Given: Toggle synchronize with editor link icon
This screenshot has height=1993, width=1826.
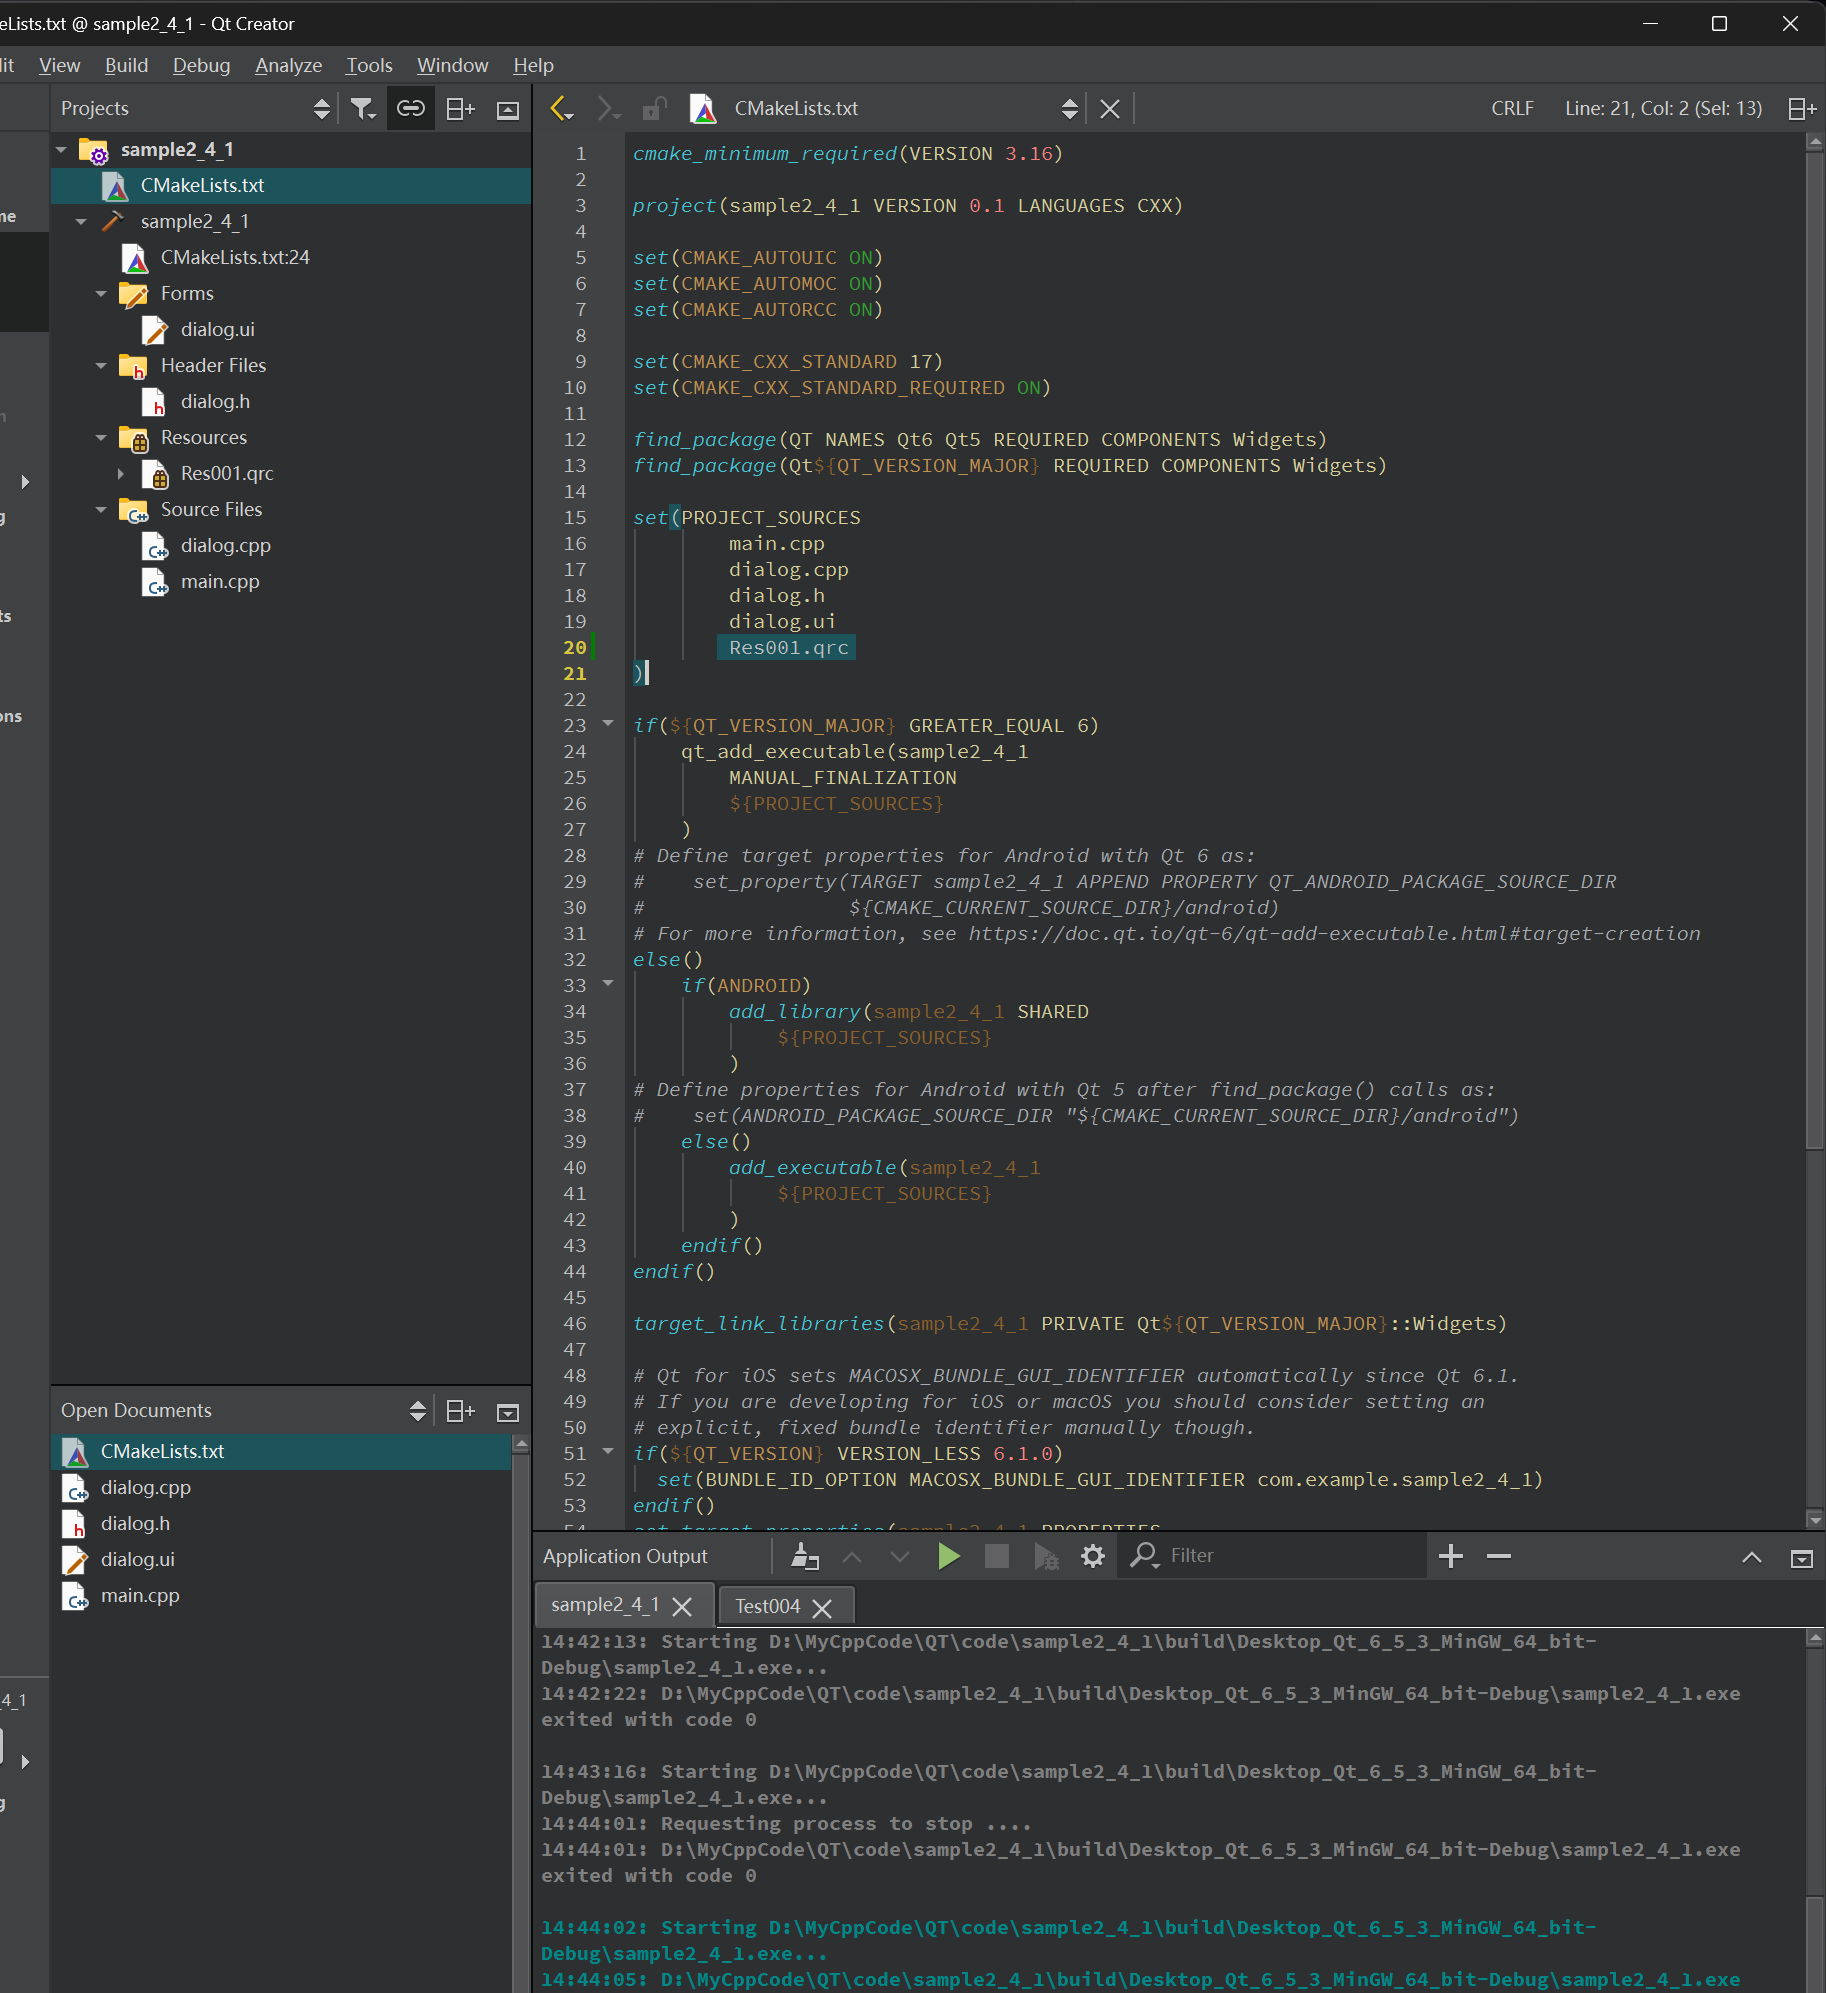Looking at the screenshot, I should click(x=411, y=109).
